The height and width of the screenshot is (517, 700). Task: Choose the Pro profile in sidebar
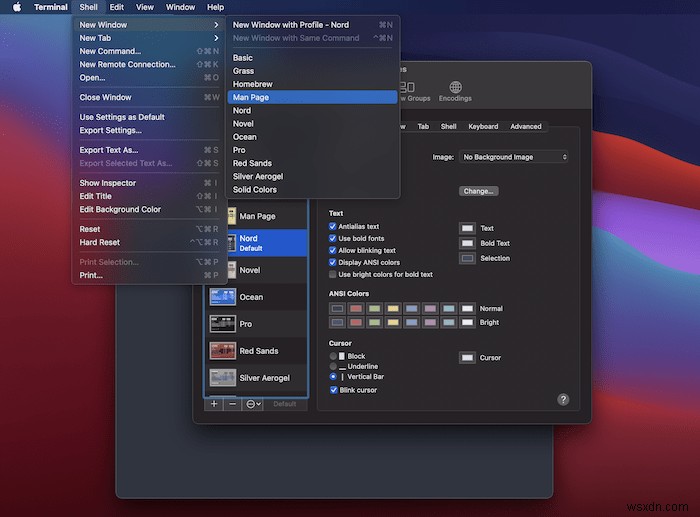pyautogui.click(x=246, y=324)
